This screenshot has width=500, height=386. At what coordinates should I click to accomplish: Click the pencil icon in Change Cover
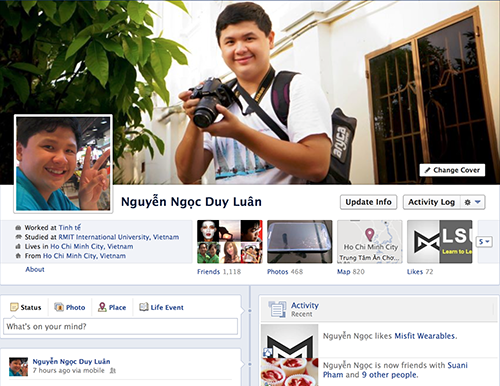click(427, 170)
